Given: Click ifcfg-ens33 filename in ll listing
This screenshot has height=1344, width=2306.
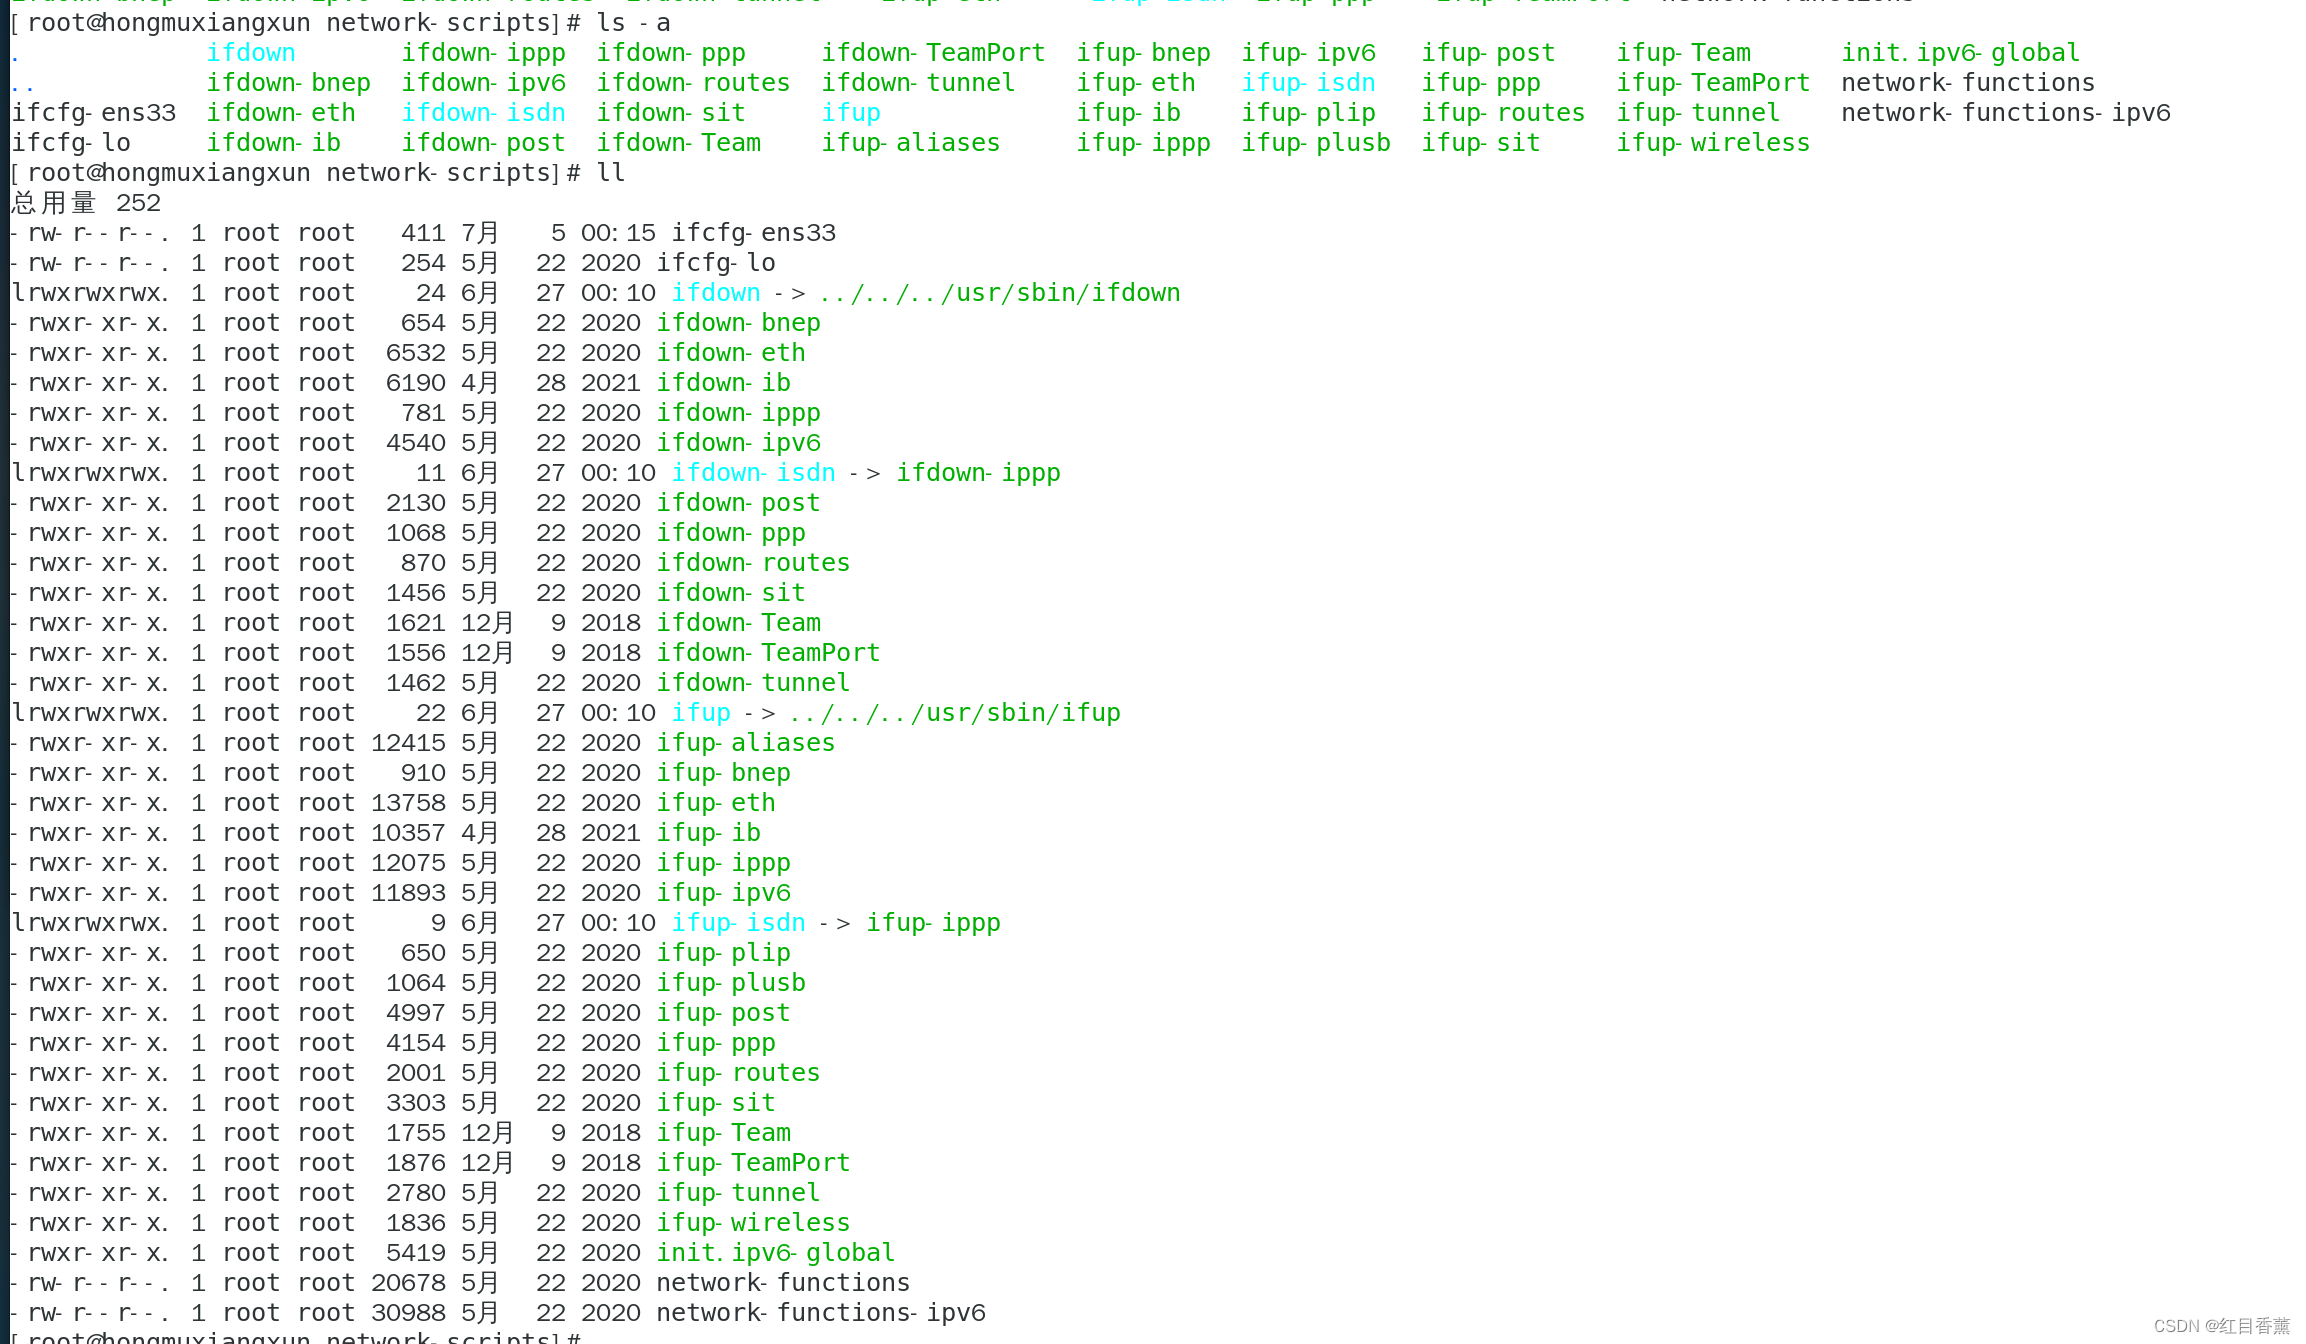Looking at the screenshot, I should (x=752, y=233).
